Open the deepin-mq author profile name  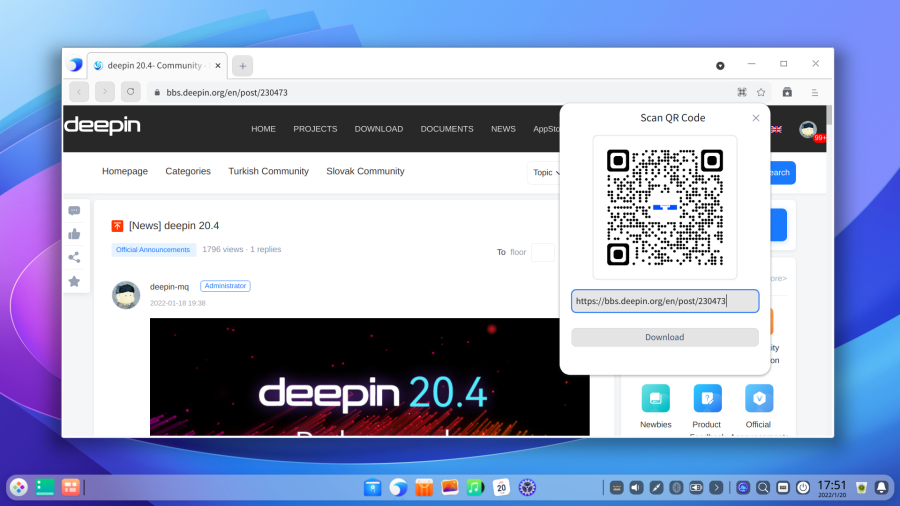pos(169,286)
